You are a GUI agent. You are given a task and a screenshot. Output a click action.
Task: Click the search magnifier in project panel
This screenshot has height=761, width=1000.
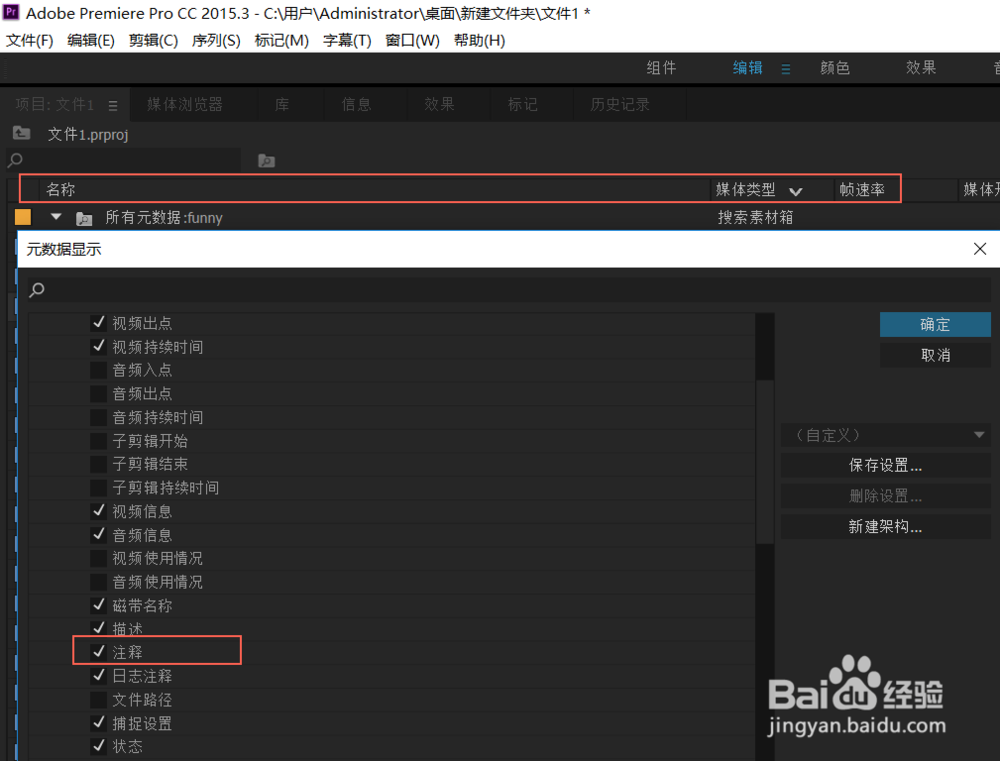tap(15, 159)
